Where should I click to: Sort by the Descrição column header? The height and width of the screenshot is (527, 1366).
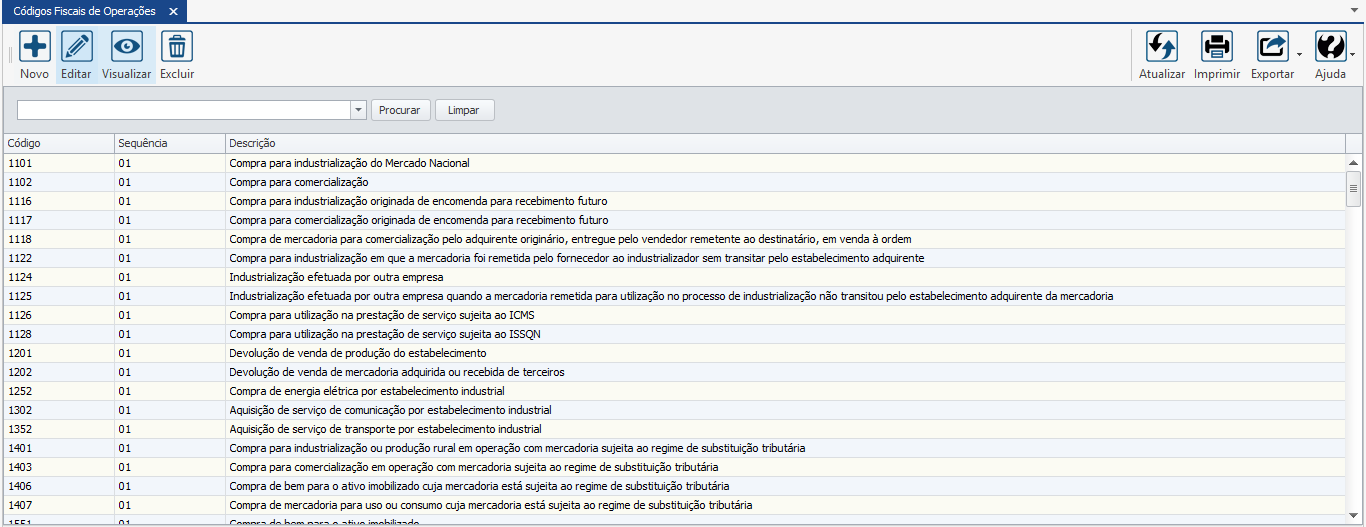click(x=784, y=144)
